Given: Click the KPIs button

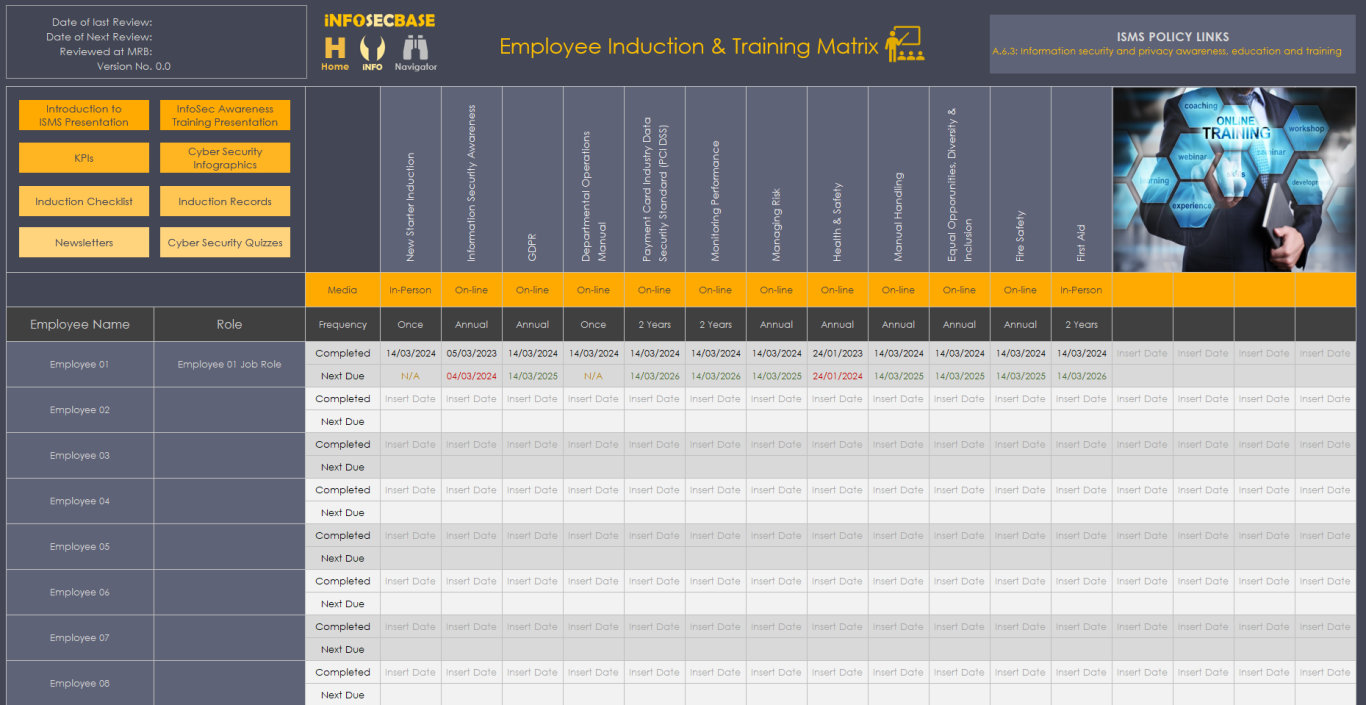Looking at the screenshot, I should [x=84, y=158].
